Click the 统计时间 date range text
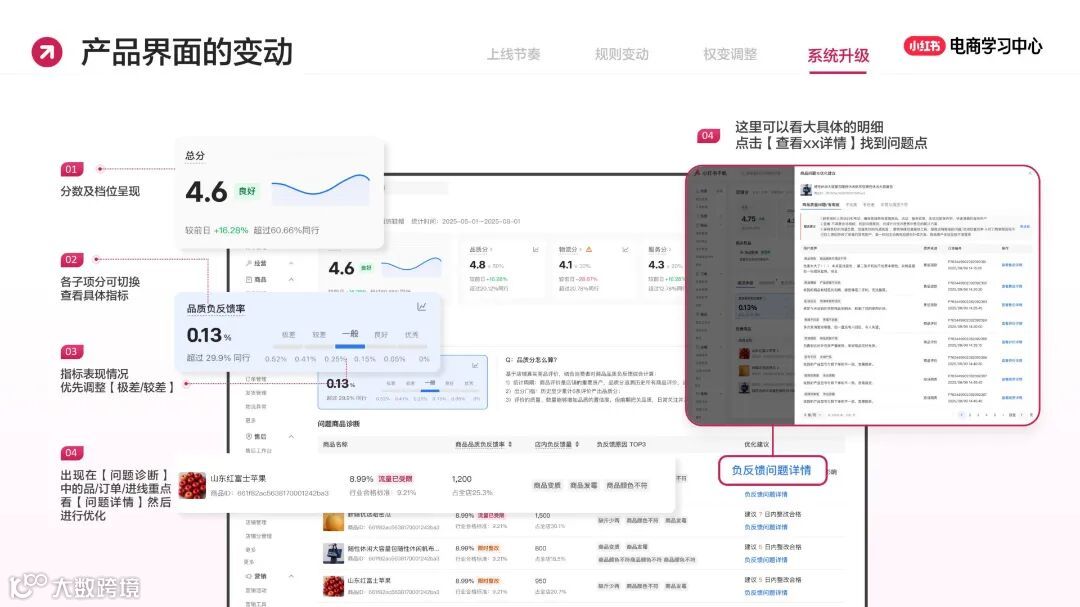 (x=466, y=221)
